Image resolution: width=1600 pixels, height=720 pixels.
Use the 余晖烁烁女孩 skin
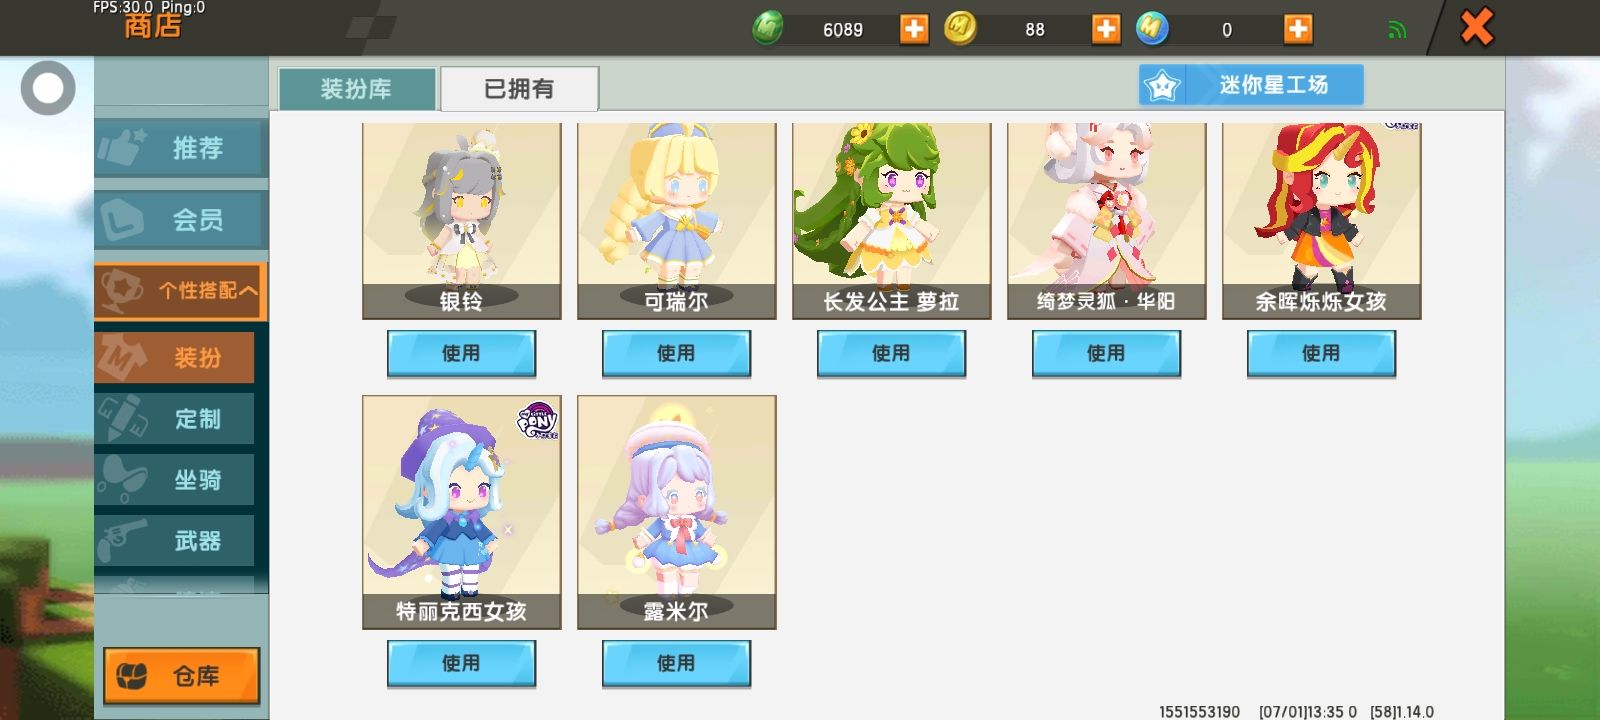click(x=1321, y=353)
